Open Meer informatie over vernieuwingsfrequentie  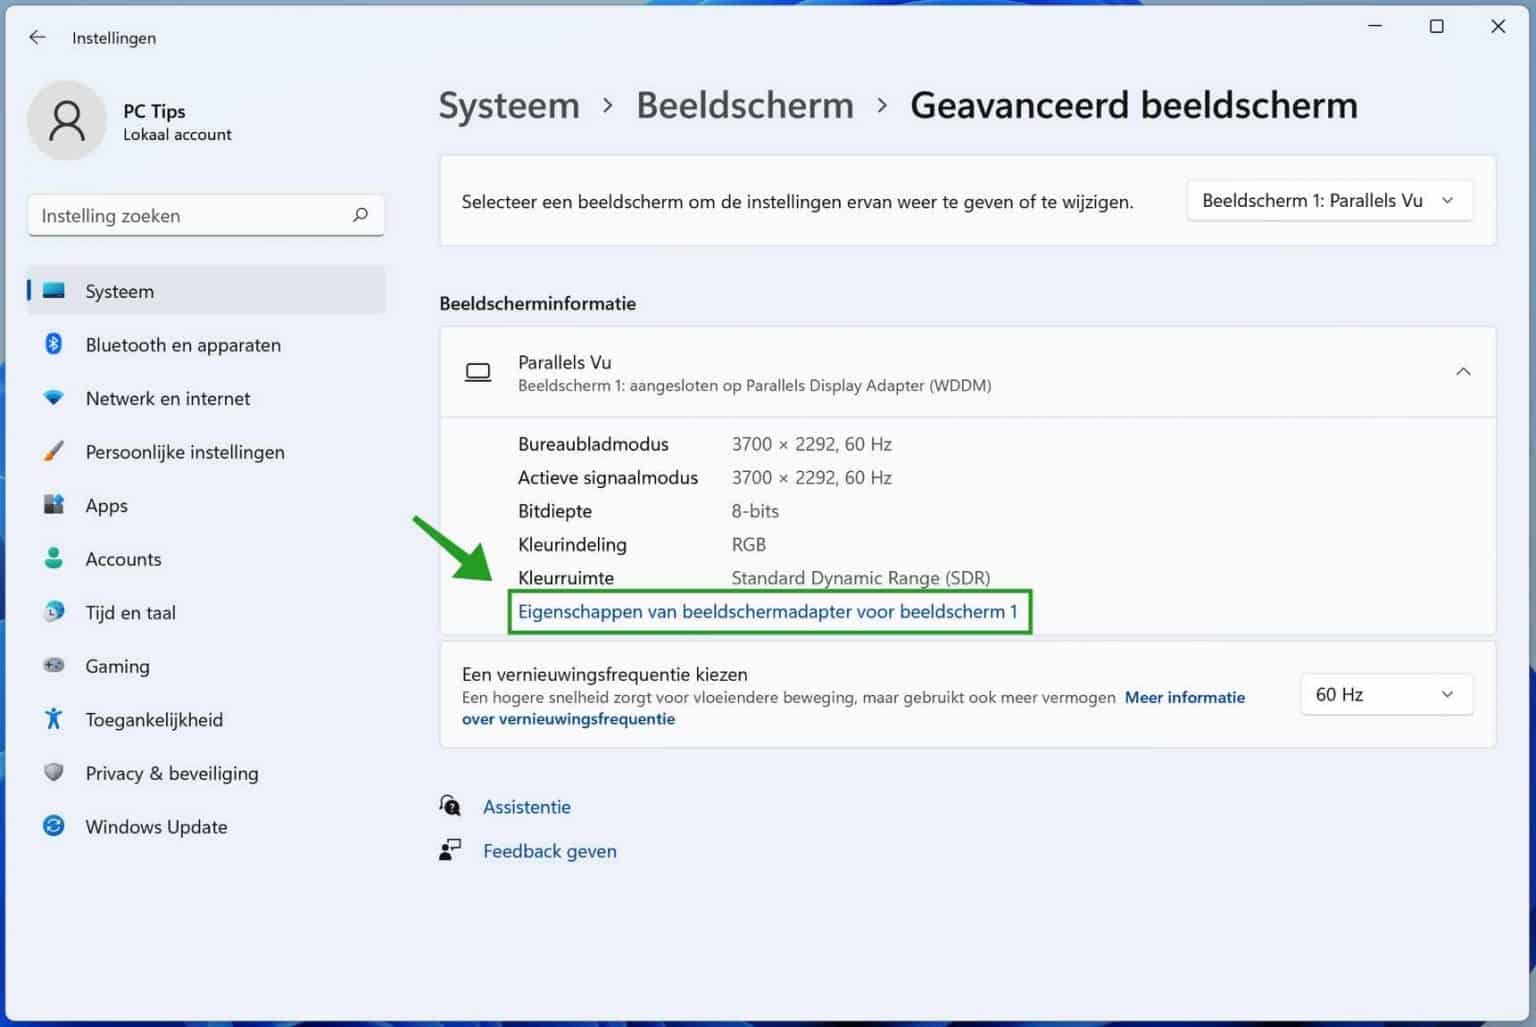coord(1184,697)
